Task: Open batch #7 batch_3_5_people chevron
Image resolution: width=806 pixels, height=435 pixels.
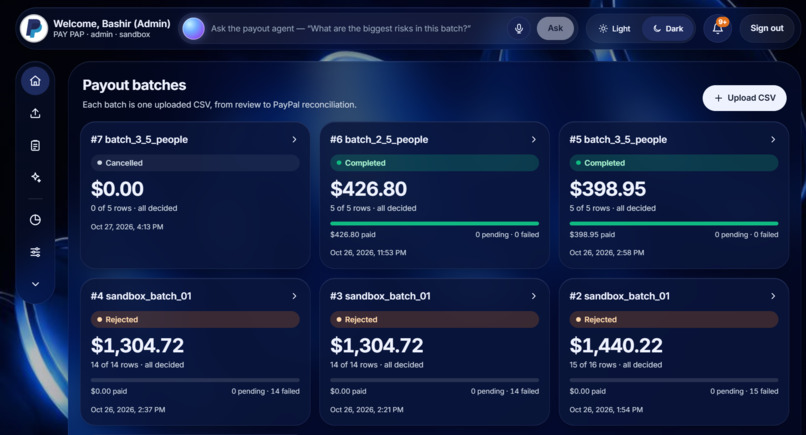Action: (x=294, y=139)
